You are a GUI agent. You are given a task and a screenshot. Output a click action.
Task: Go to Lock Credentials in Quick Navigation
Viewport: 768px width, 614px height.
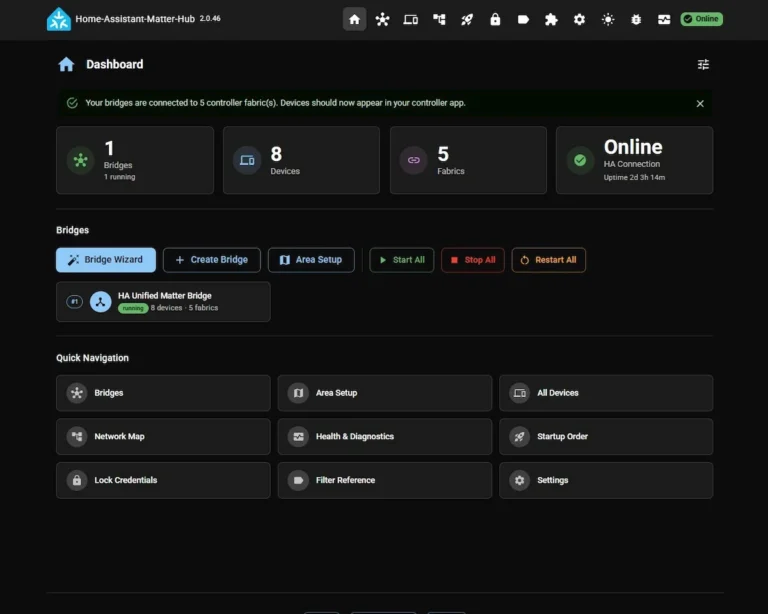click(x=163, y=480)
